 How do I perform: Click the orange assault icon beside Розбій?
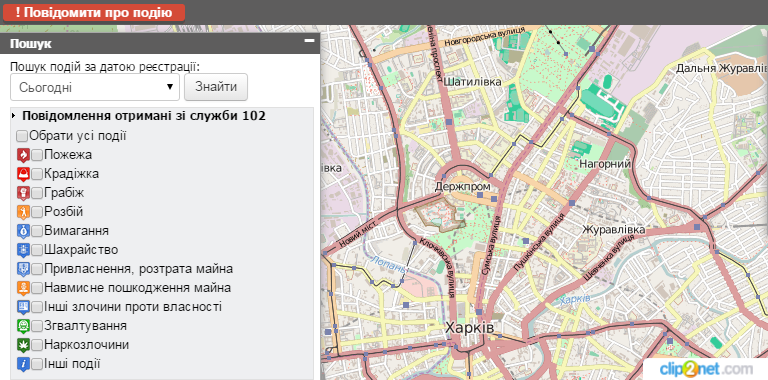(x=23, y=212)
